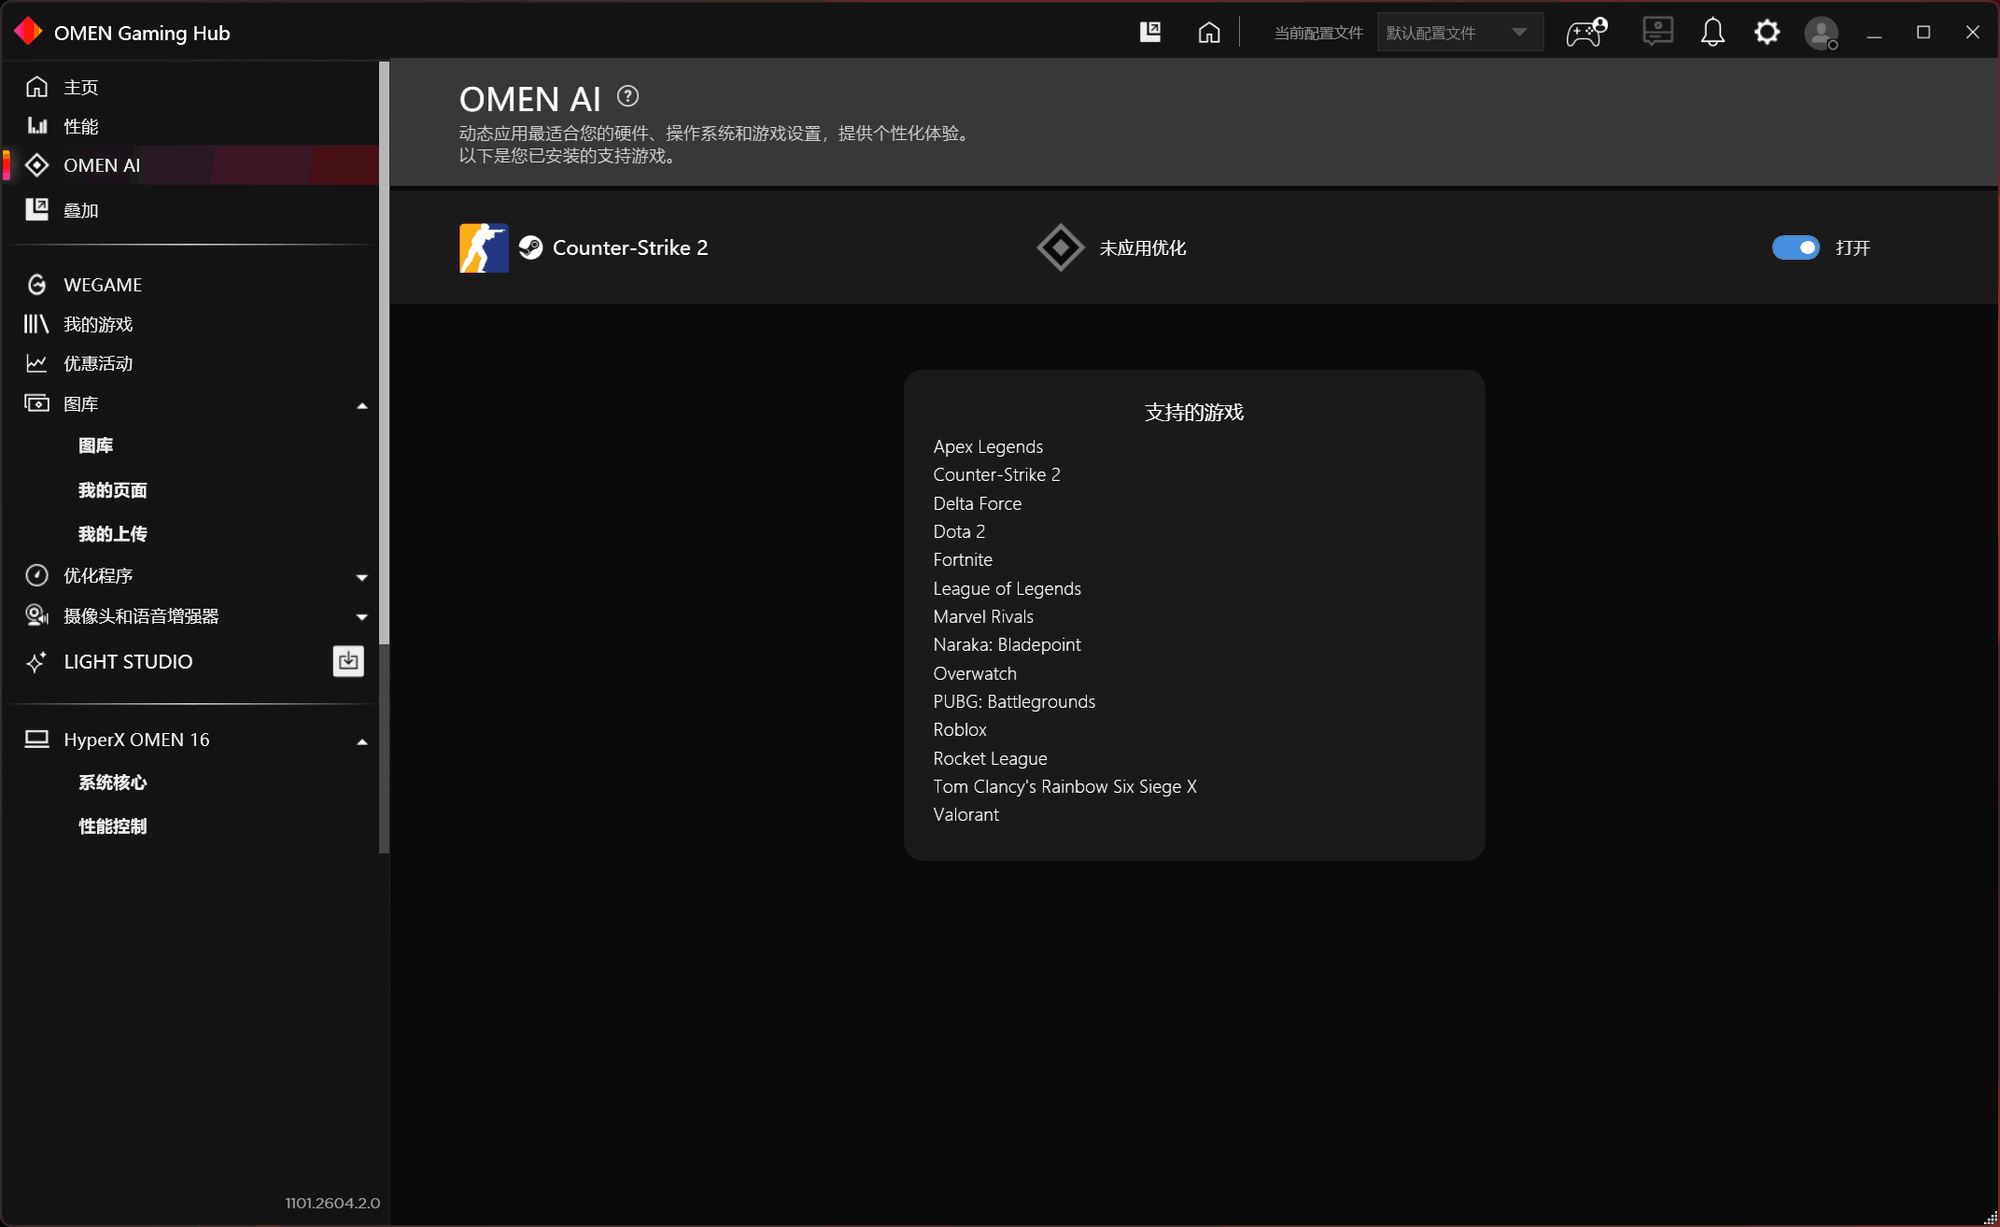
Task: Open settings with the gear icon
Action: click(1767, 32)
